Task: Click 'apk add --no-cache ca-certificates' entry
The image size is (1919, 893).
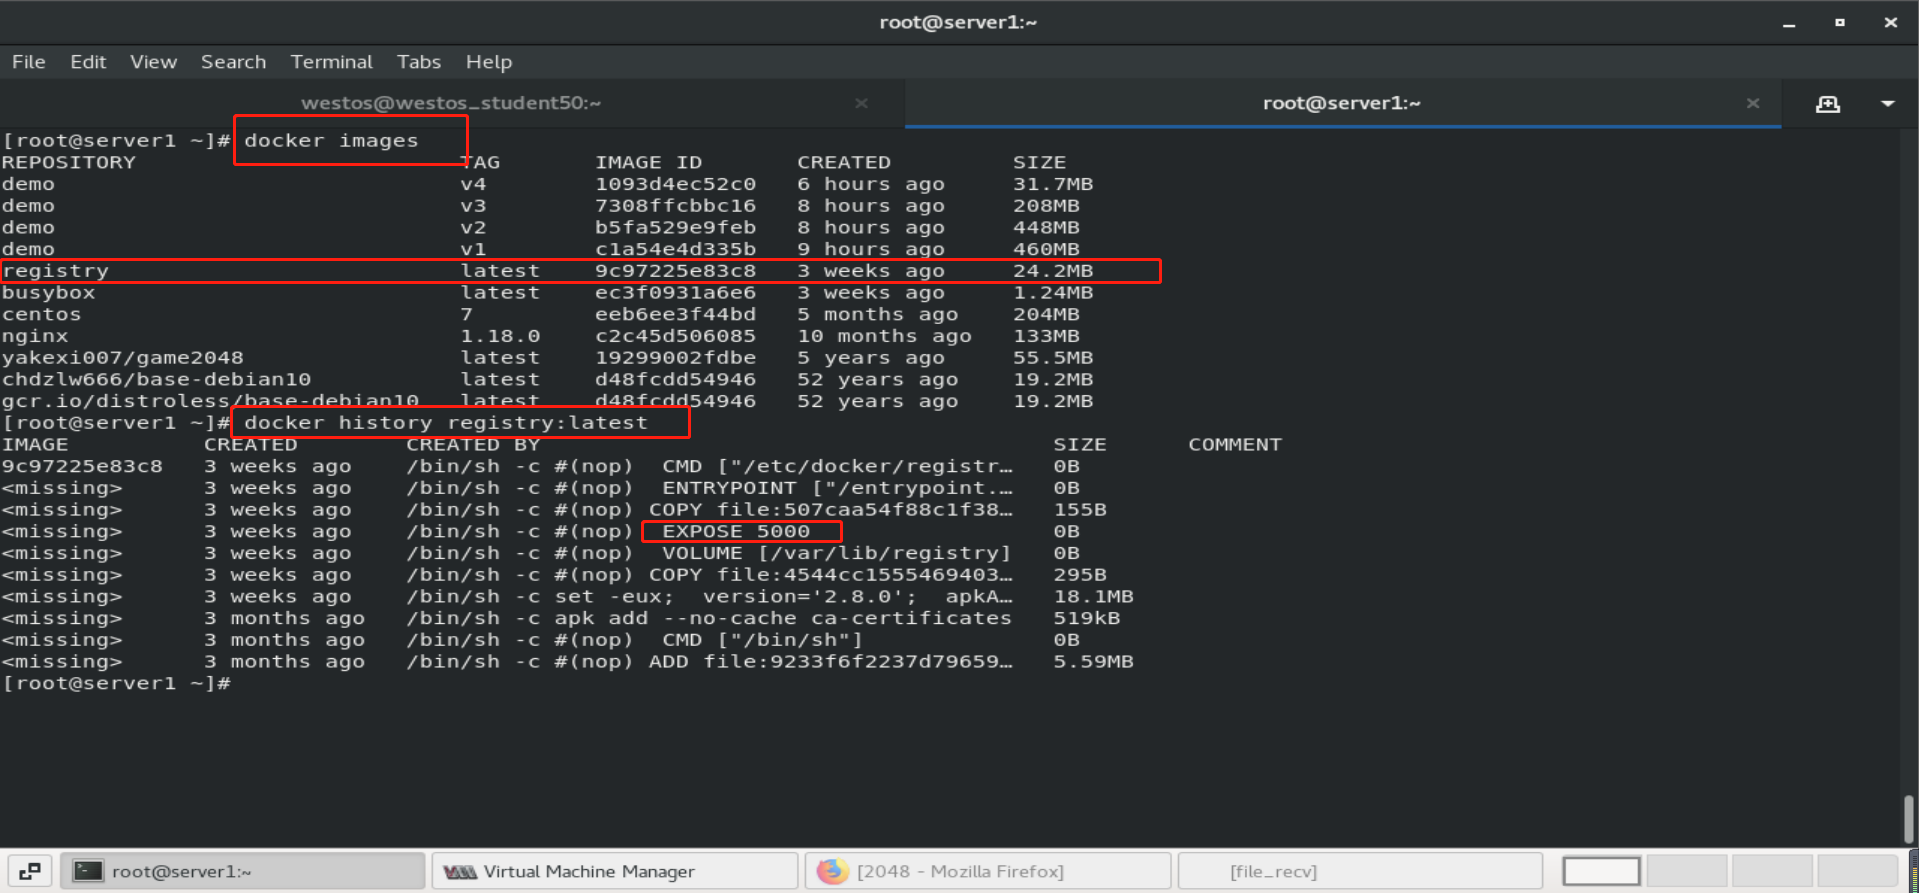Action: [x=783, y=619]
